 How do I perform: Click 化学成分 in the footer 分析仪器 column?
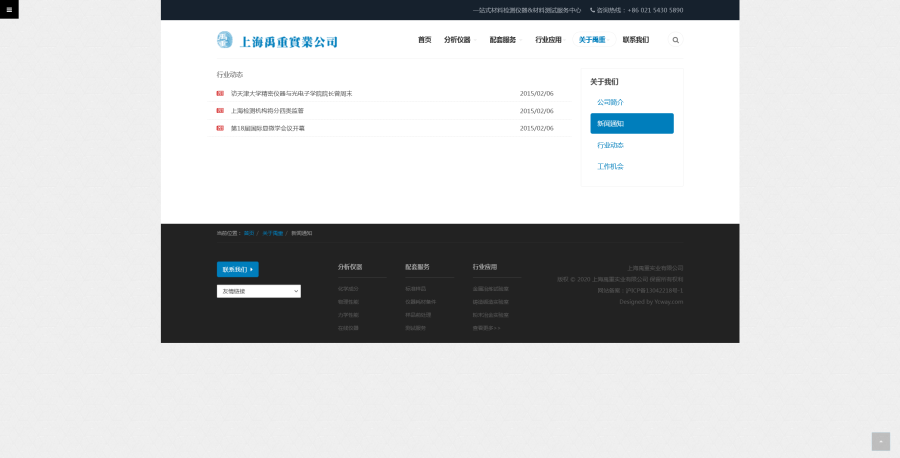click(x=348, y=289)
